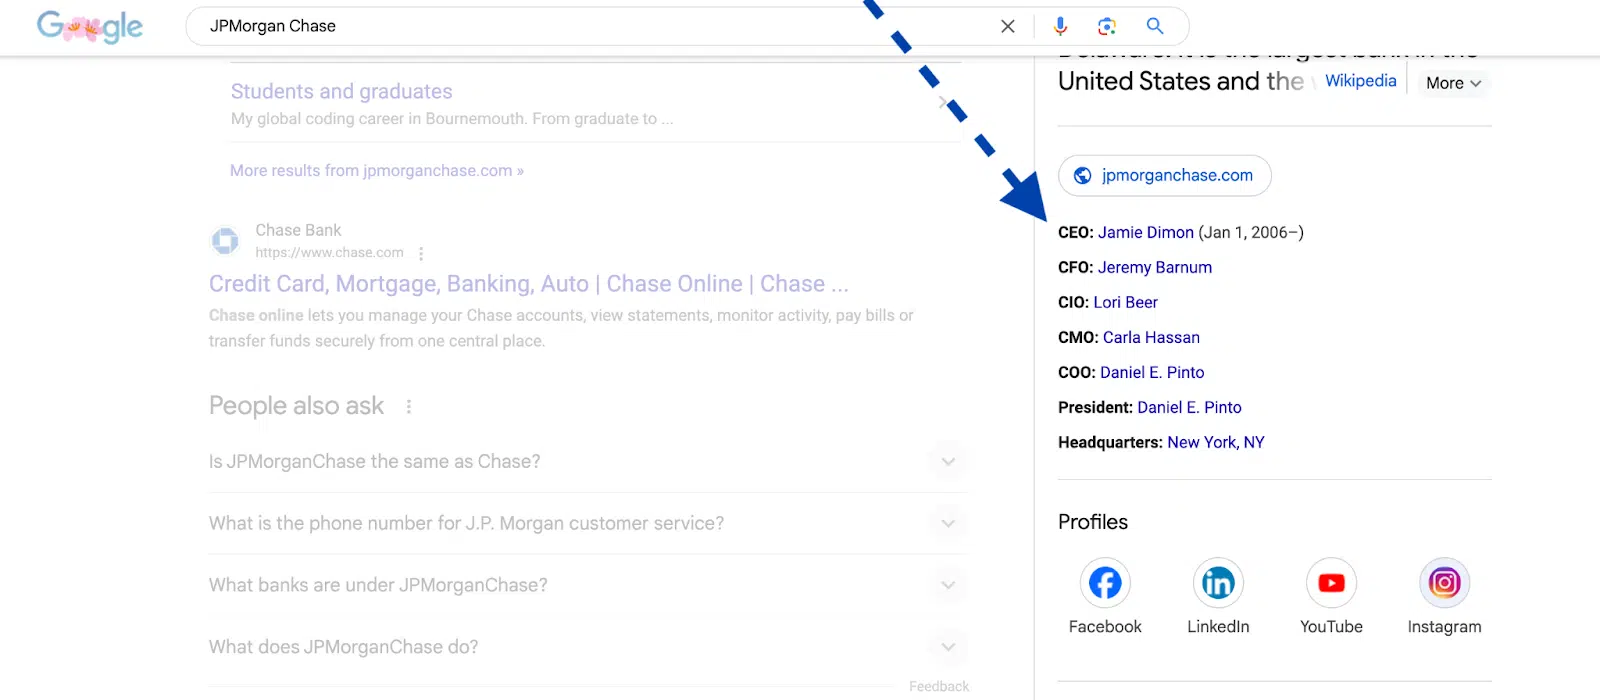
Task: Clear the search box with the X icon
Action: 1008,26
